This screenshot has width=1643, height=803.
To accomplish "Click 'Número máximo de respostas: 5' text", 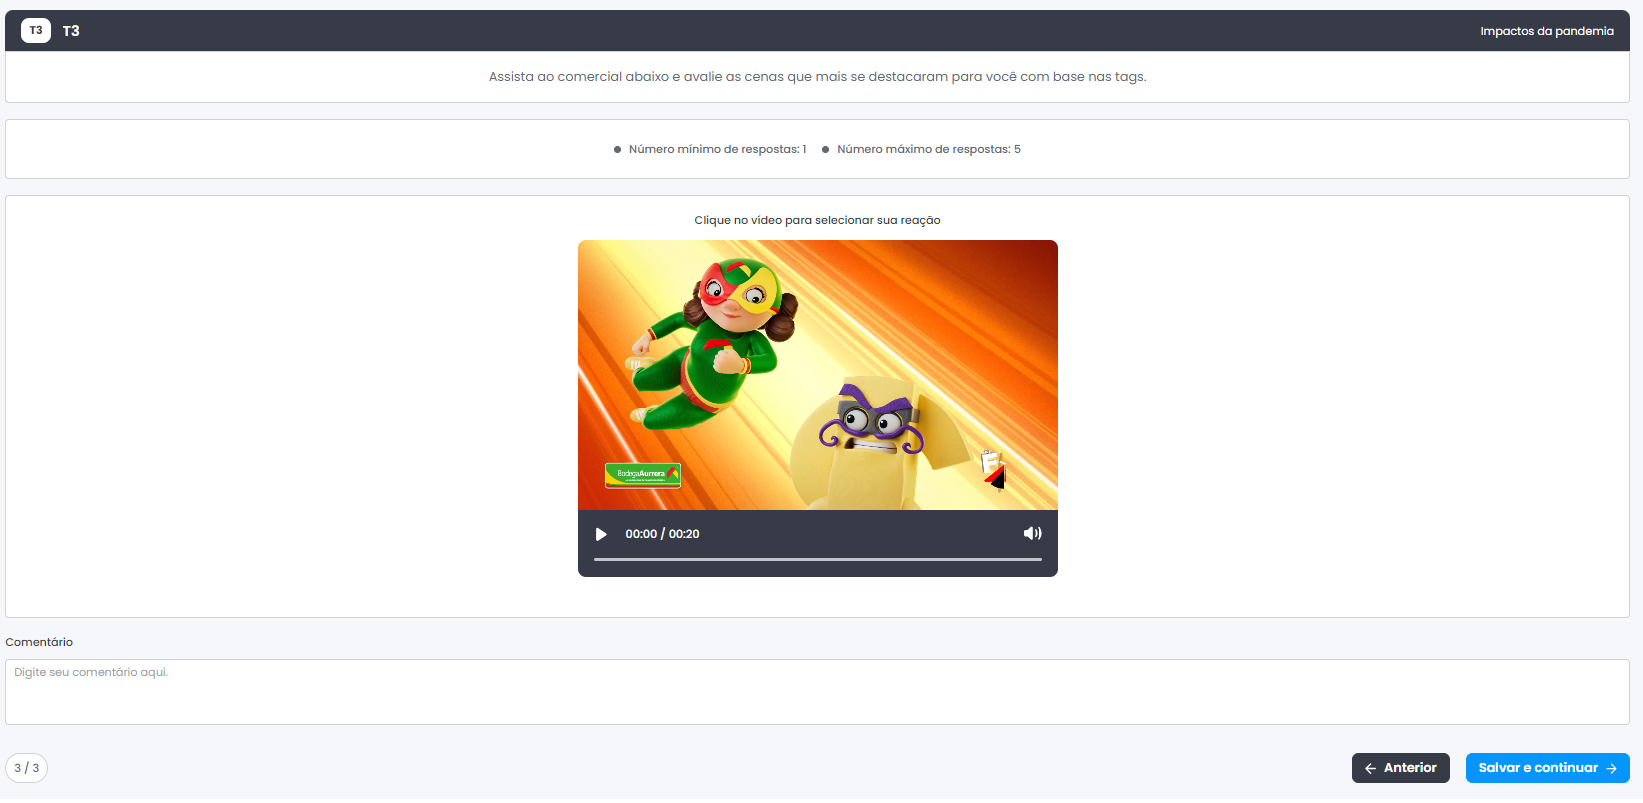I will tap(928, 149).
